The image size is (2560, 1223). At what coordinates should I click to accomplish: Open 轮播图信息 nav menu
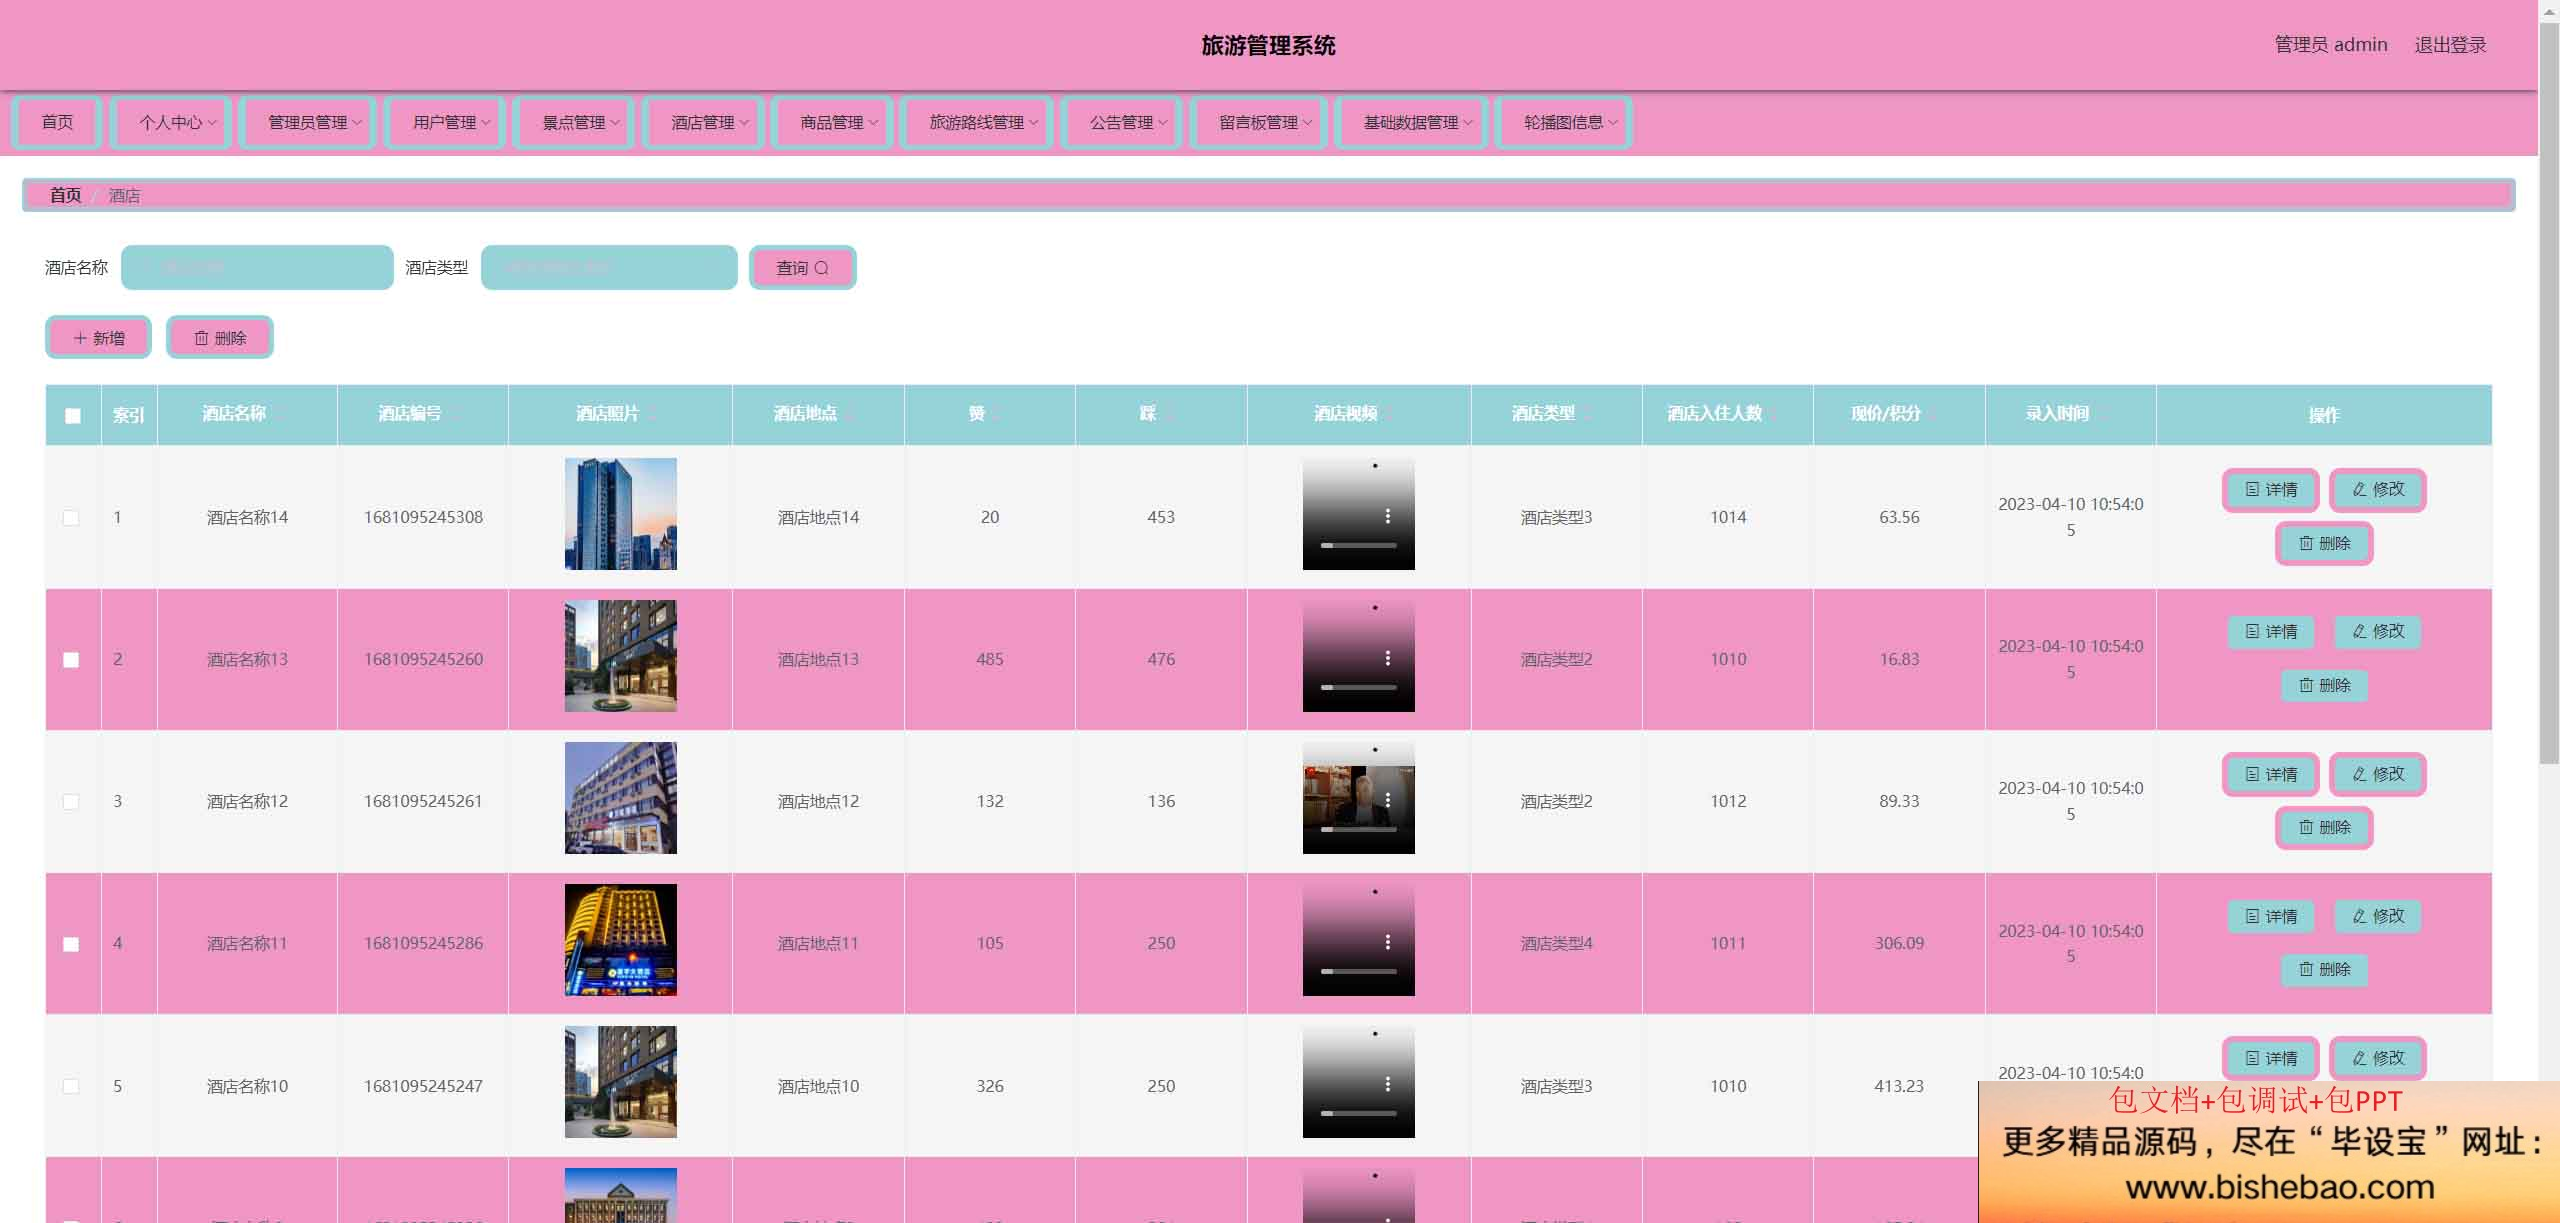[1565, 122]
